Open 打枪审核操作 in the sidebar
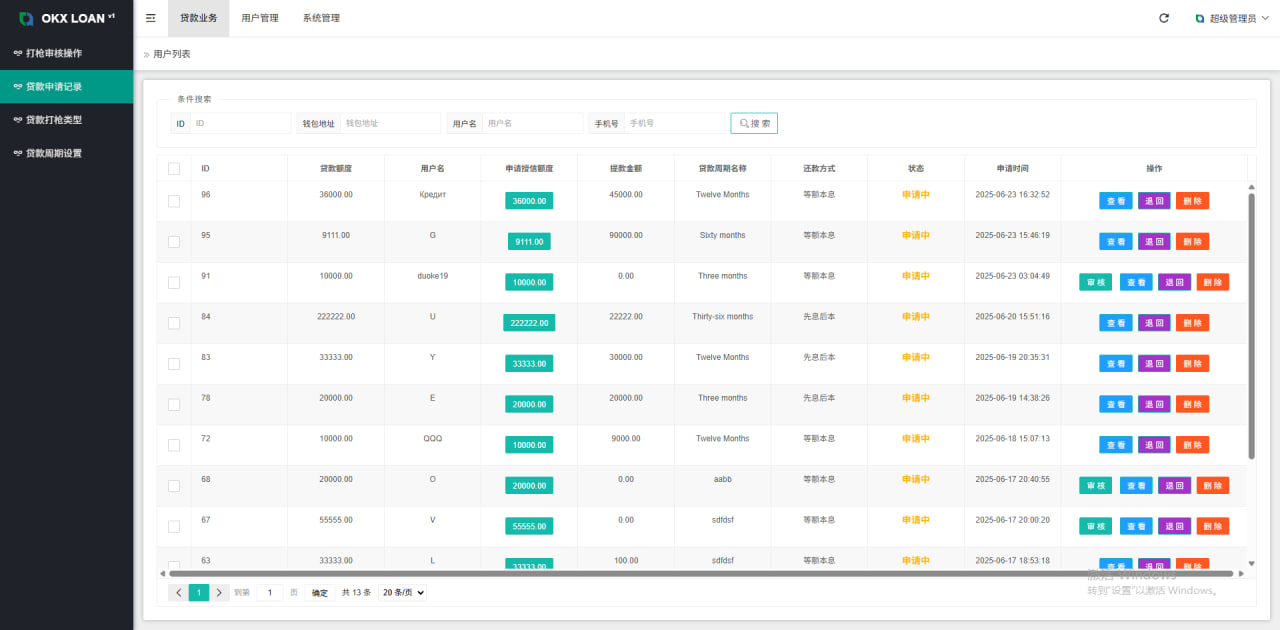Image resolution: width=1280 pixels, height=630 pixels. click(x=66, y=53)
